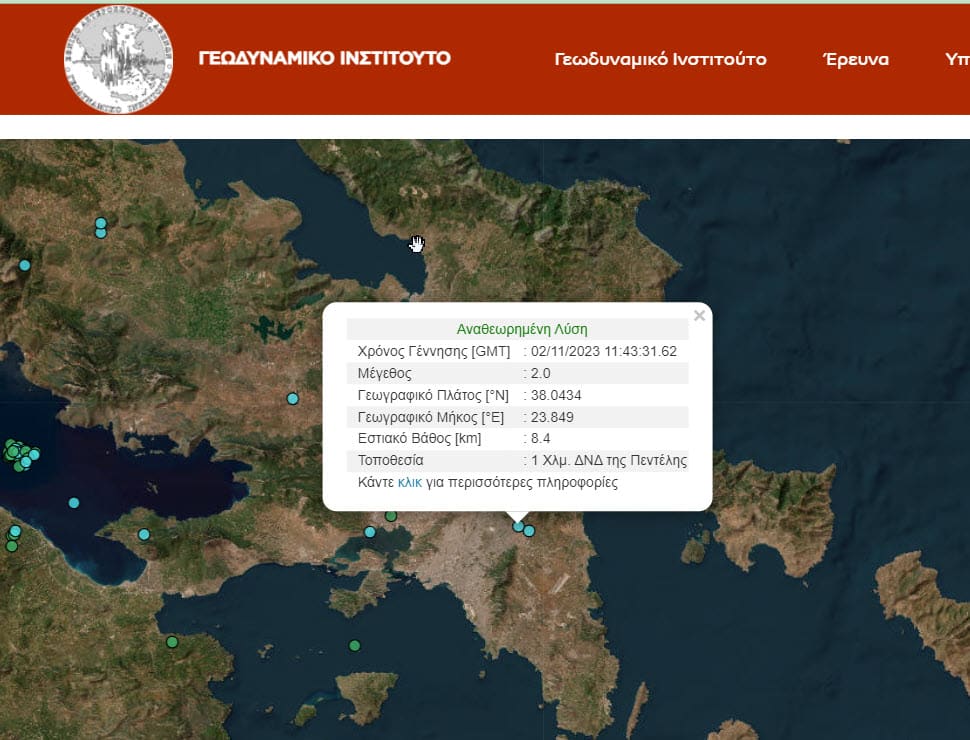Screen dimensions: 970x740
Task: Select the magnitude value 2.0
Action: tap(541, 373)
